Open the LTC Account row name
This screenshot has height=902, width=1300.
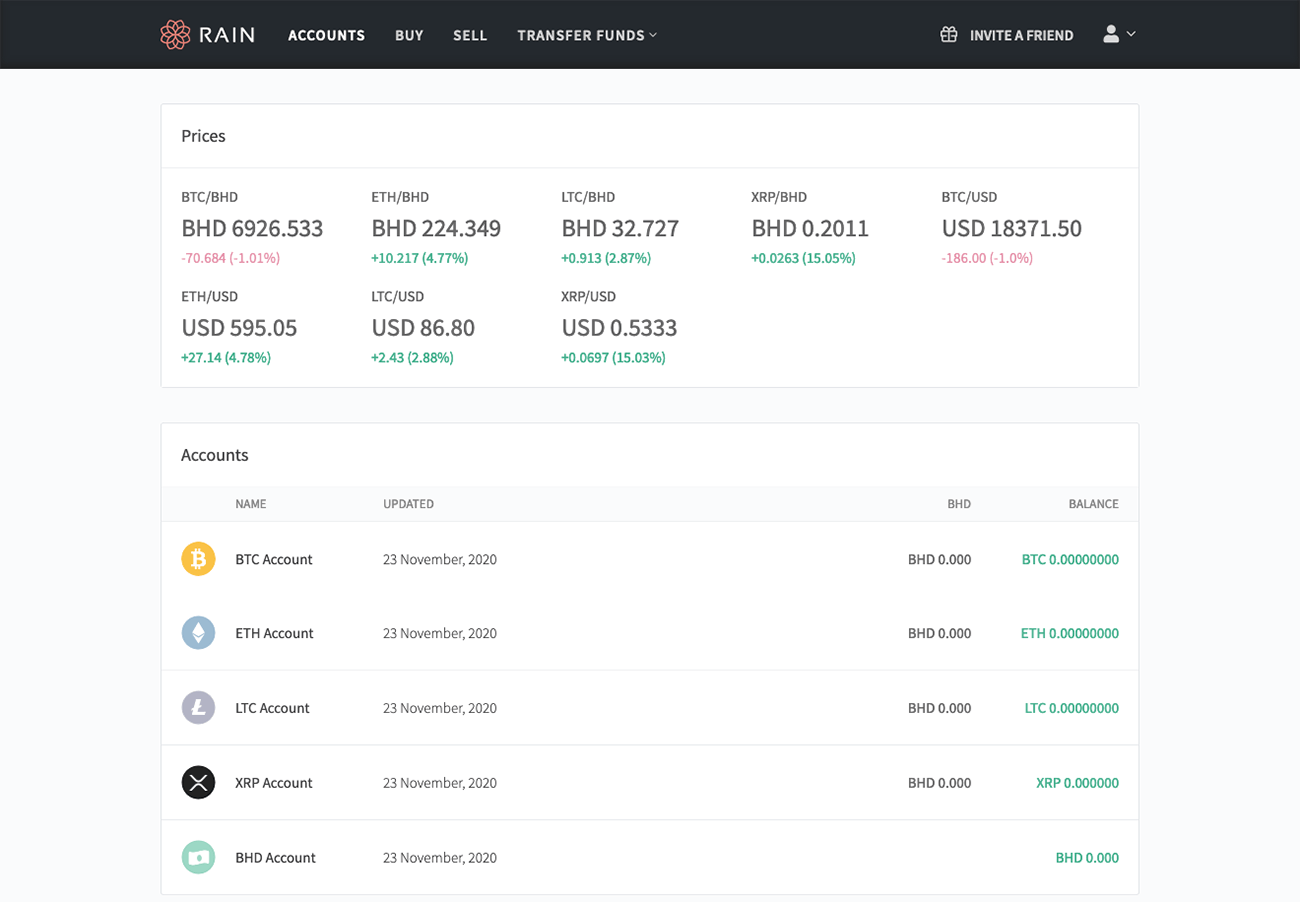(x=272, y=708)
